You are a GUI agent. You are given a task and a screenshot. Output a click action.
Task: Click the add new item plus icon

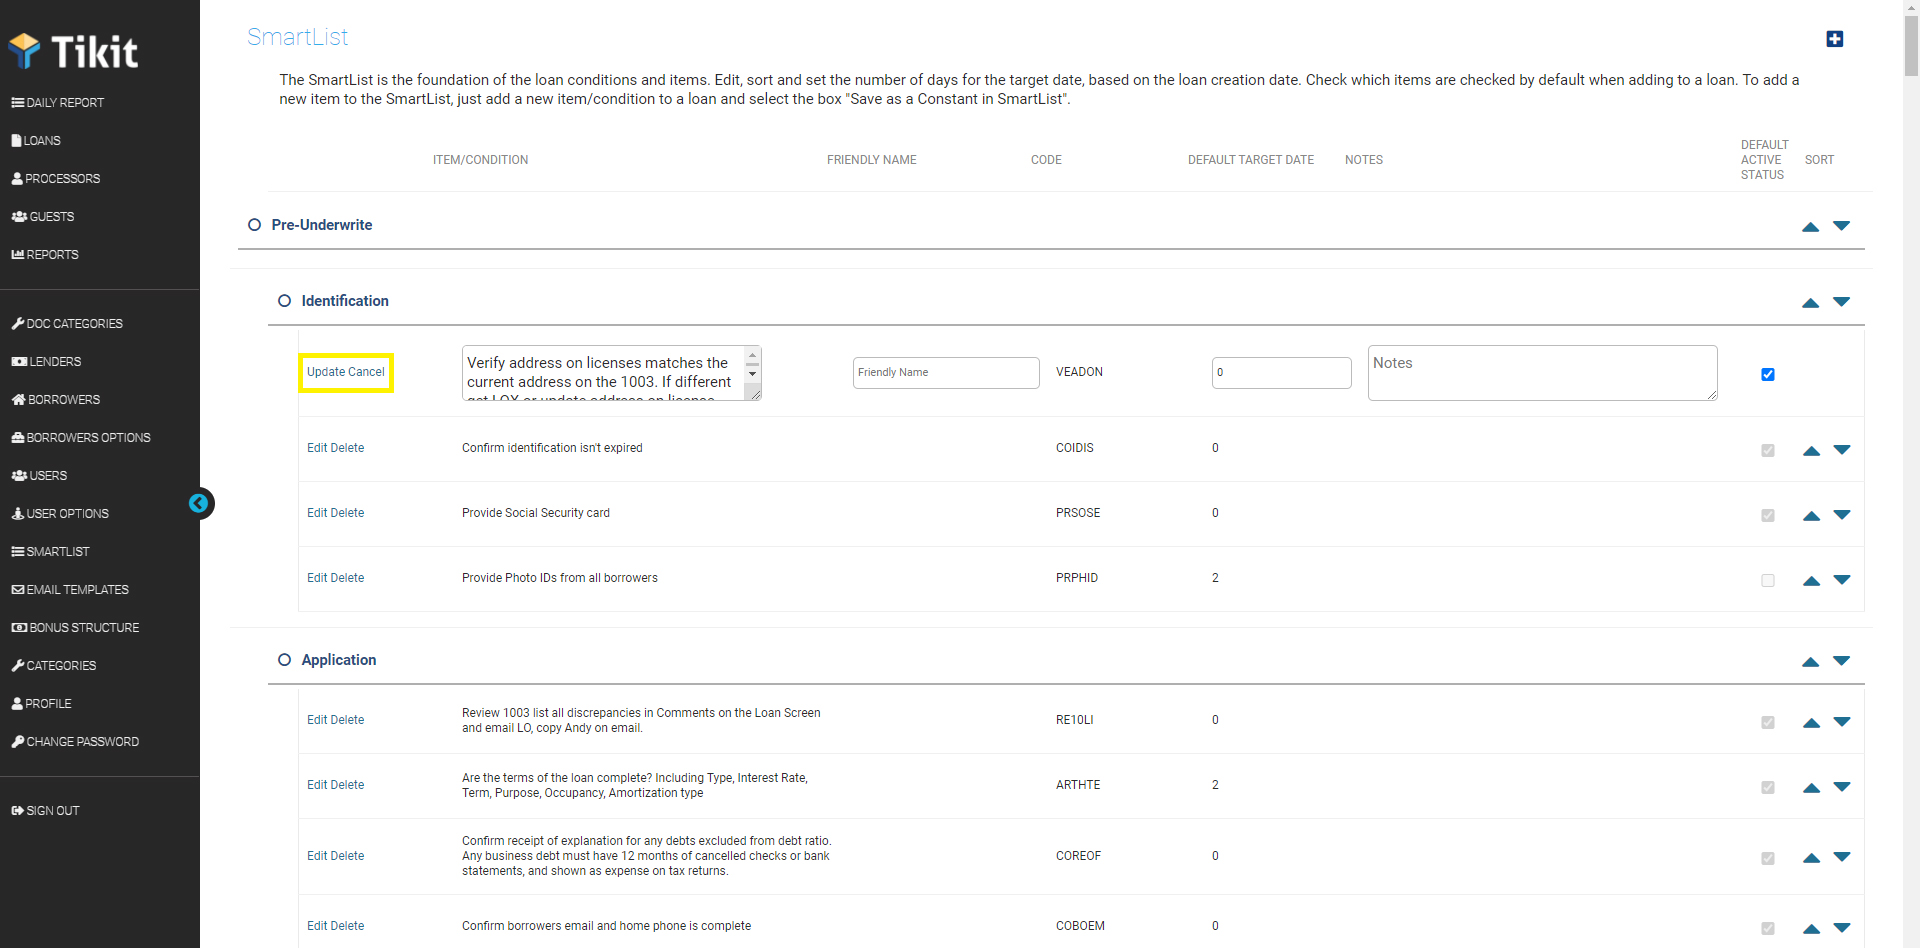(x=1835, y=40)
